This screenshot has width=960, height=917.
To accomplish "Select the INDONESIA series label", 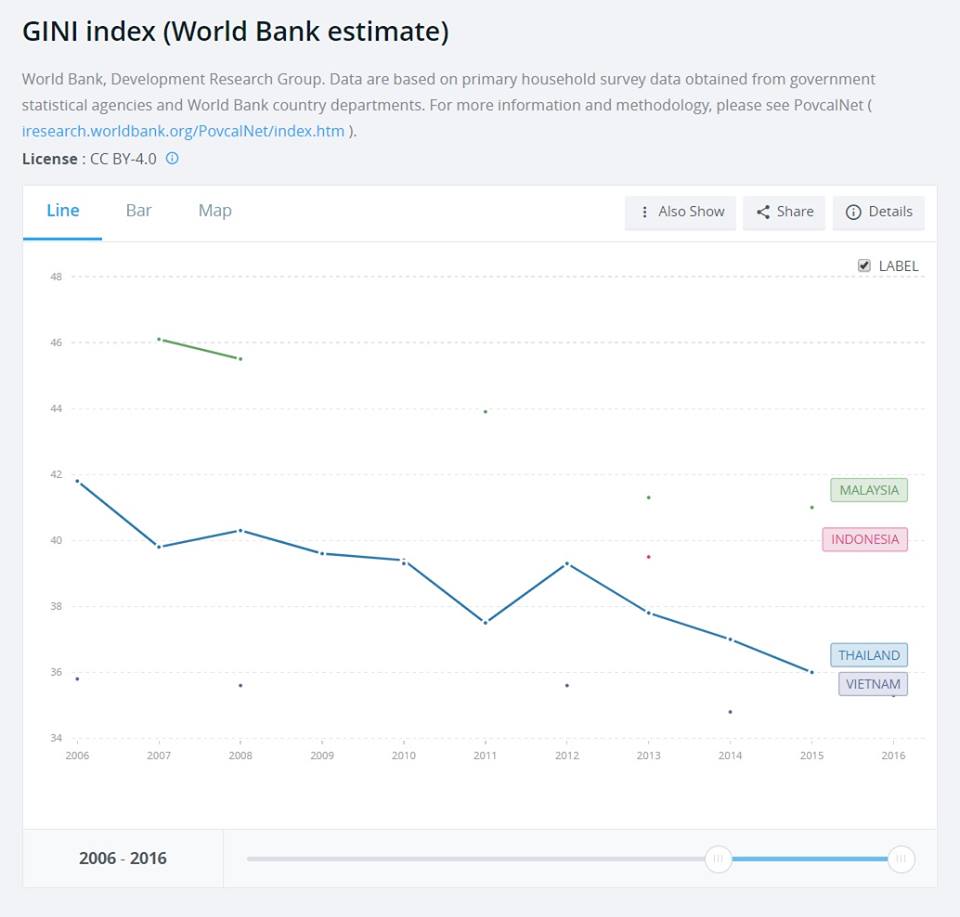I will pos(865,539).
